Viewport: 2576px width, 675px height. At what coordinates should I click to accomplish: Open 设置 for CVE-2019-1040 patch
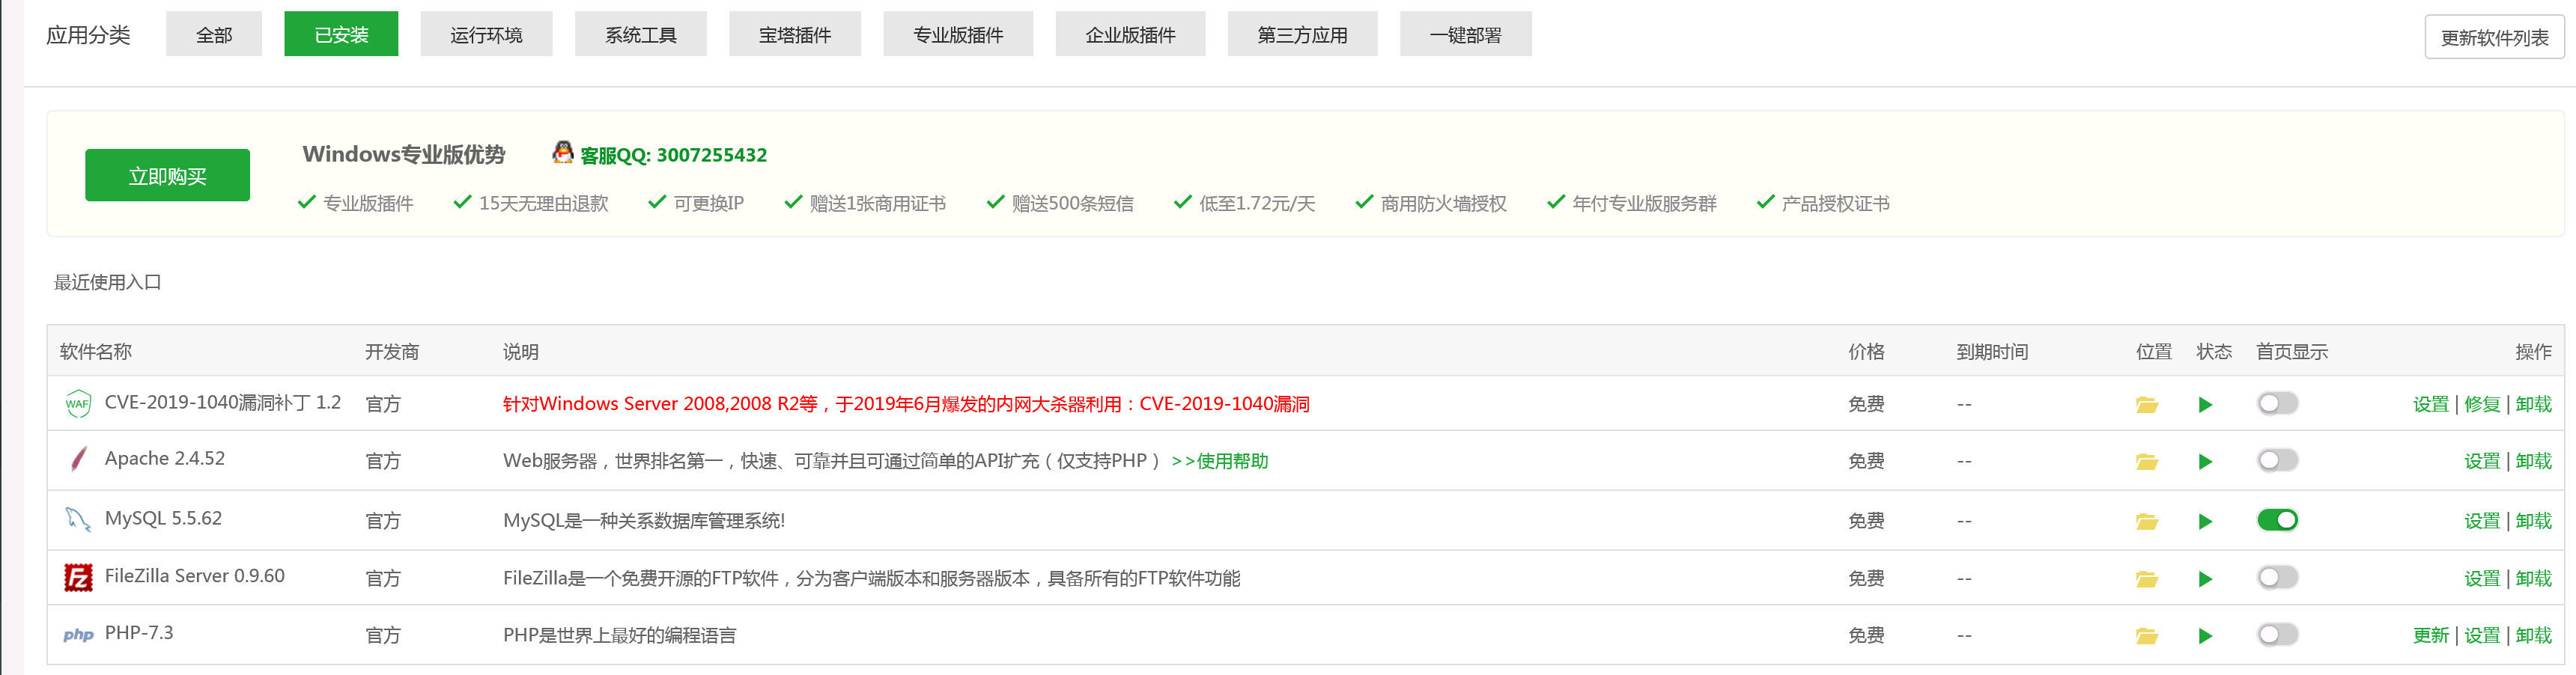(x=2430, y=404)
